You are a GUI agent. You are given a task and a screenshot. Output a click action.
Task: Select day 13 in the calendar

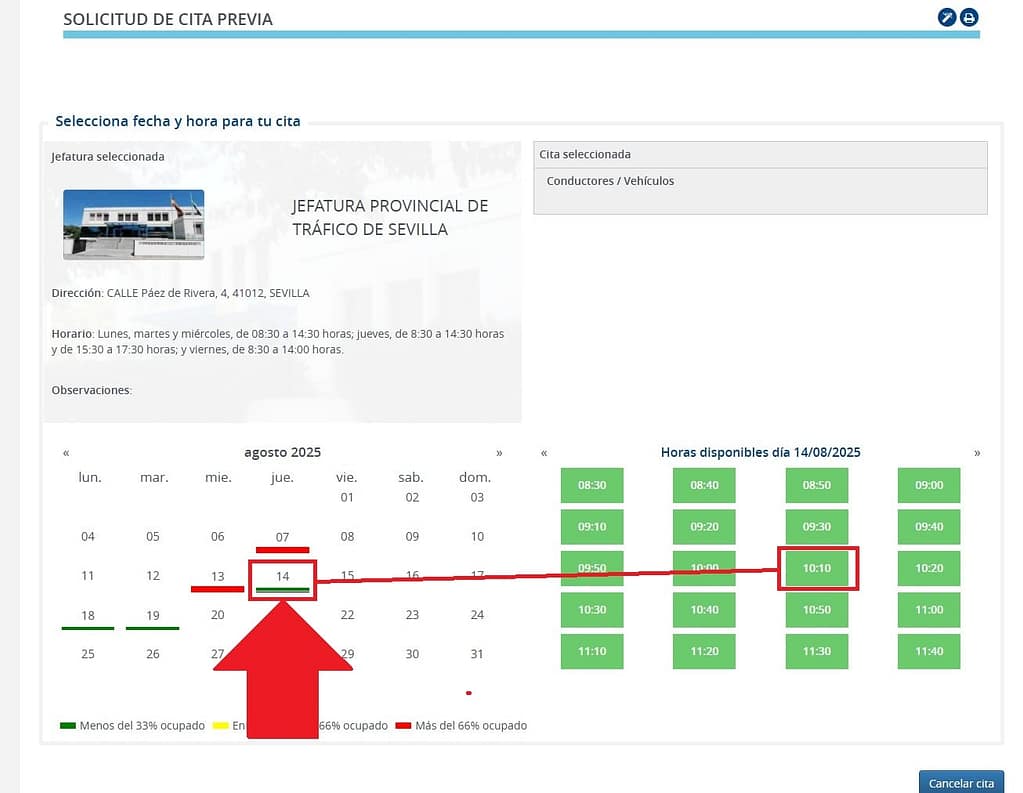tap(217, 577)
